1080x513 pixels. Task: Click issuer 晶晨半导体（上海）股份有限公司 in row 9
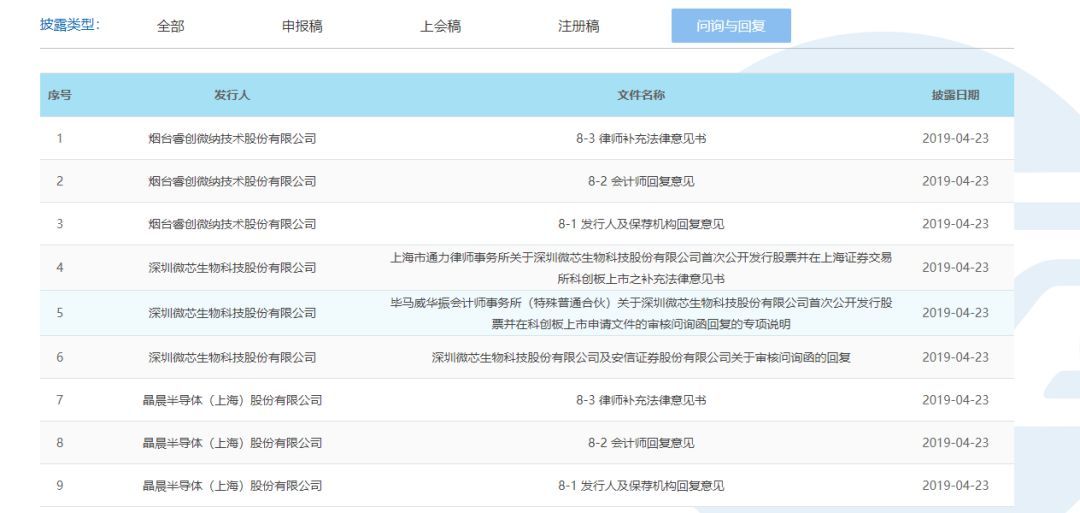click(x=232, y=485)
